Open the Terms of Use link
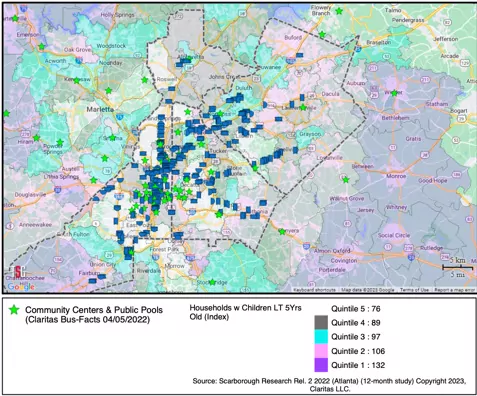Image resolution: width=477 pixels, height=396 pixels. point(414,290)
